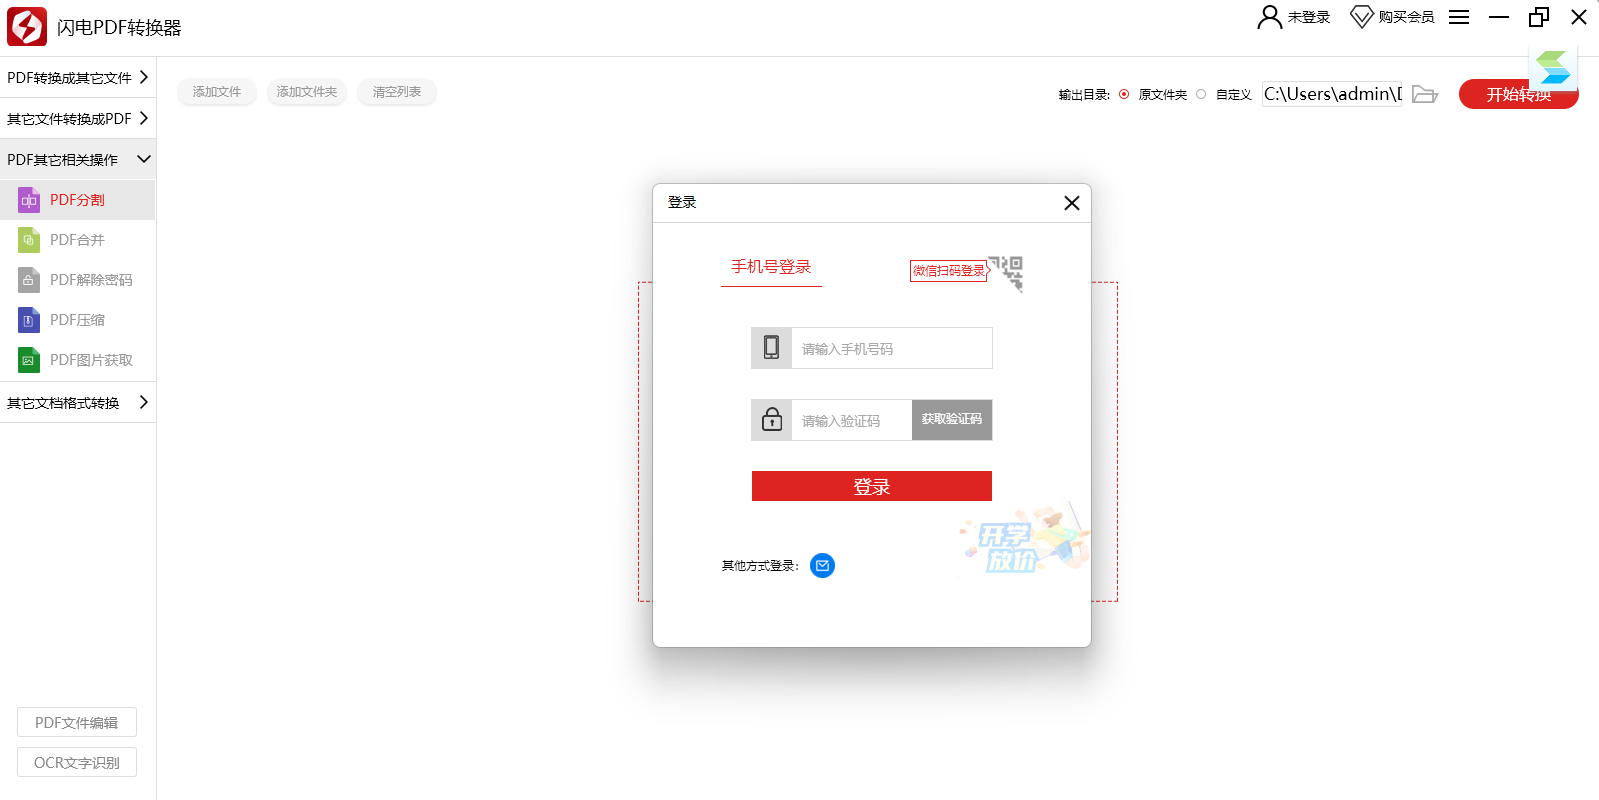Select the PDF压缩 icon in sidebar
The width and height of the screenshot is (1599, 800).
[29, 320]
